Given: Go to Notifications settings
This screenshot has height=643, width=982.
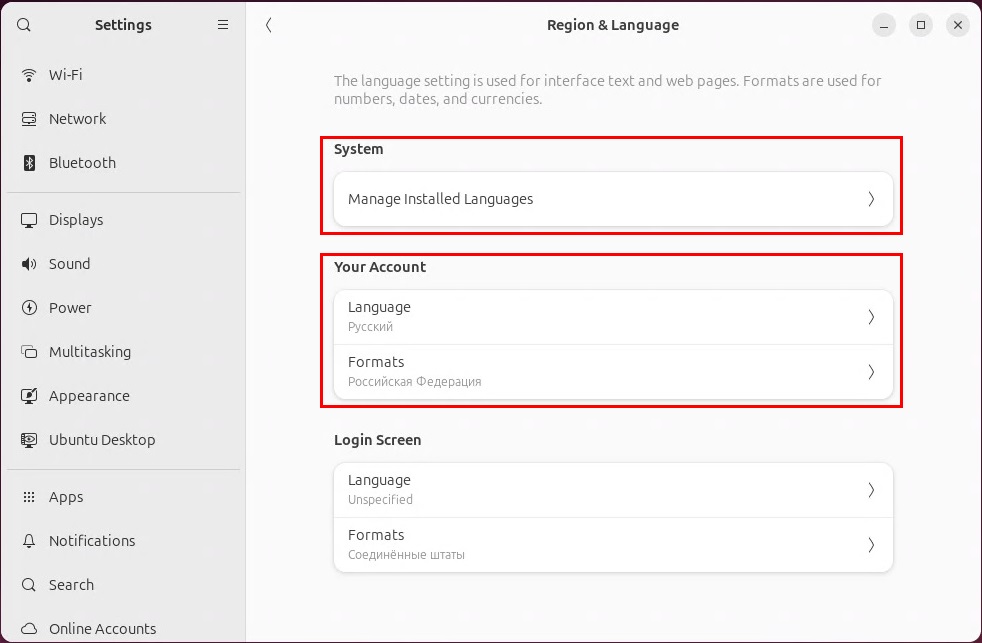Looking at the screenshot, I should (x=91, y=541).
